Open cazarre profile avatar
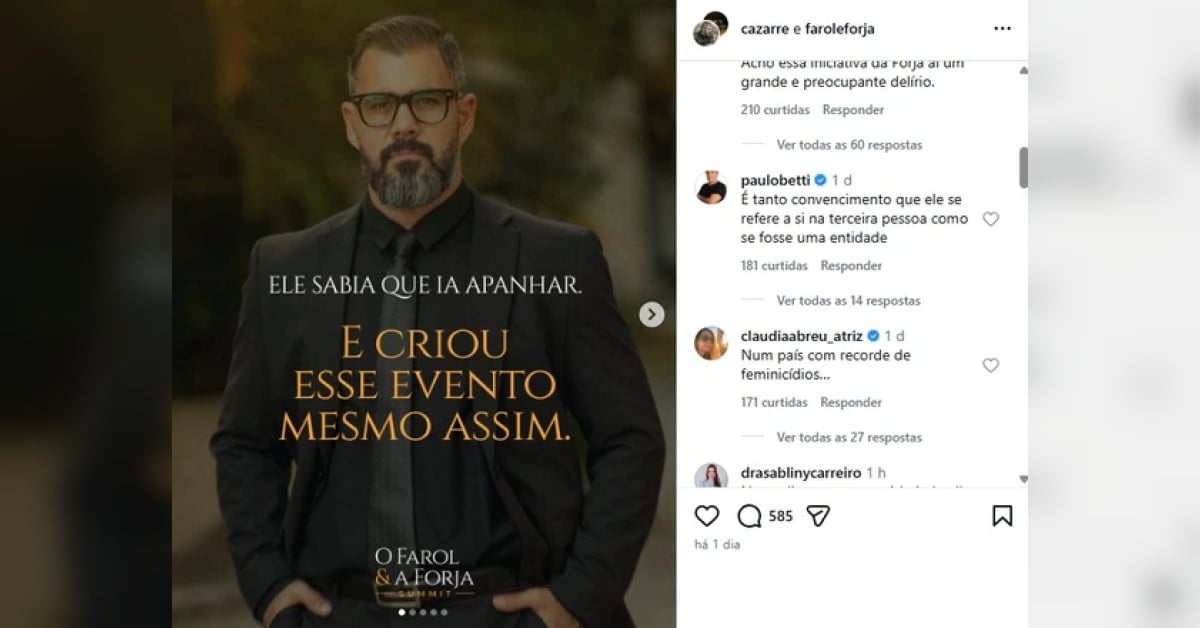 point(708,29)
